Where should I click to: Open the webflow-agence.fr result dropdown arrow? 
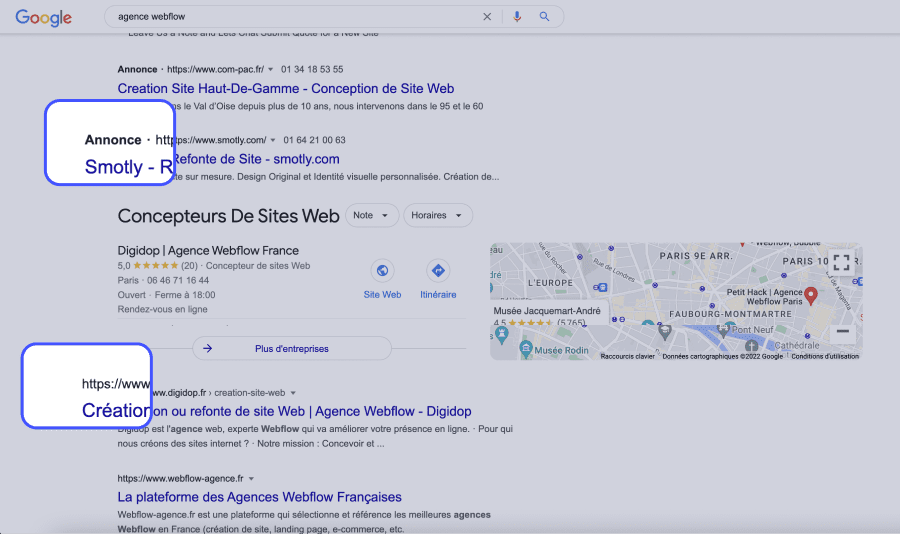tap(251, 479)
